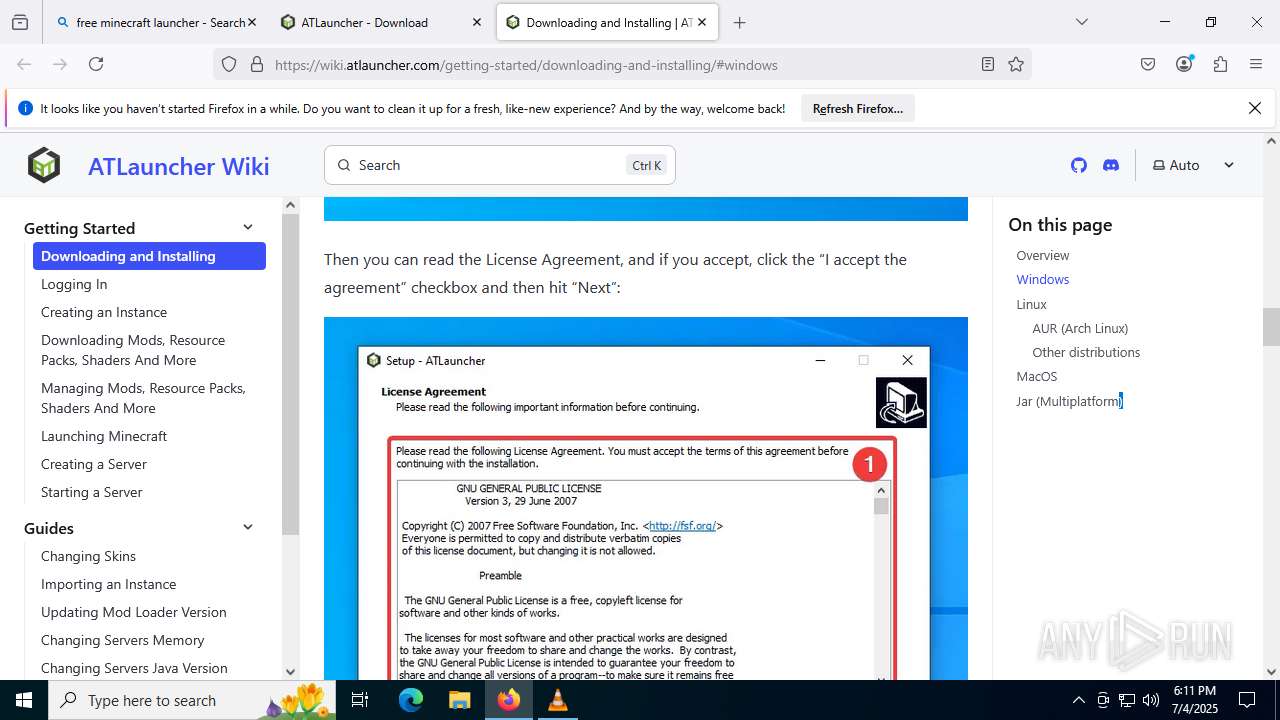The width and height of the screenshot is (1280, 720).
Task: Show site security padlock information
Action: pyautogui.click(x=257, y=64)
